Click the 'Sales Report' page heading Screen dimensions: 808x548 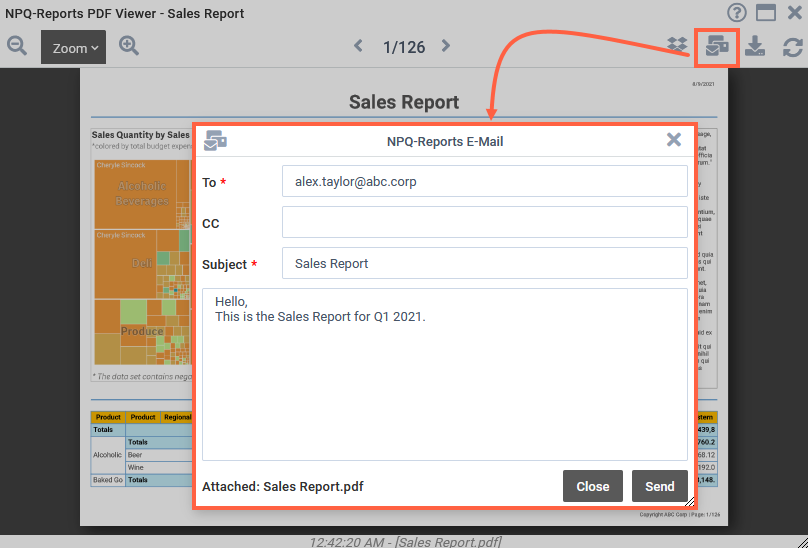coord(404,102)
